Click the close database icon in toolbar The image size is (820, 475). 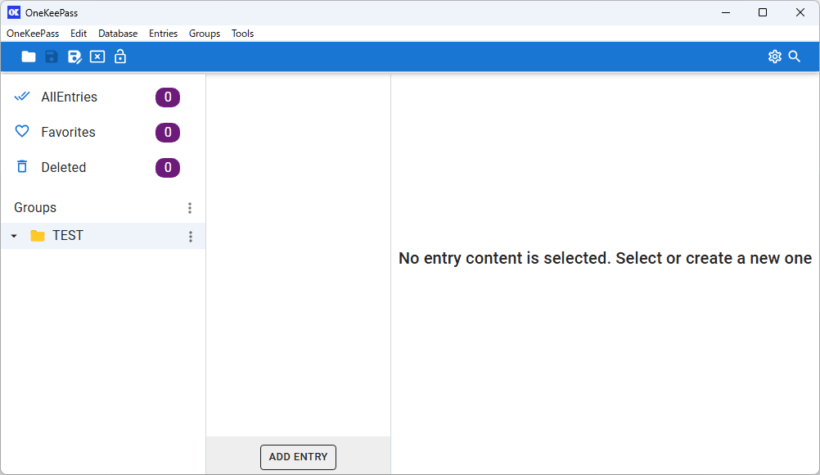(97, 57)
